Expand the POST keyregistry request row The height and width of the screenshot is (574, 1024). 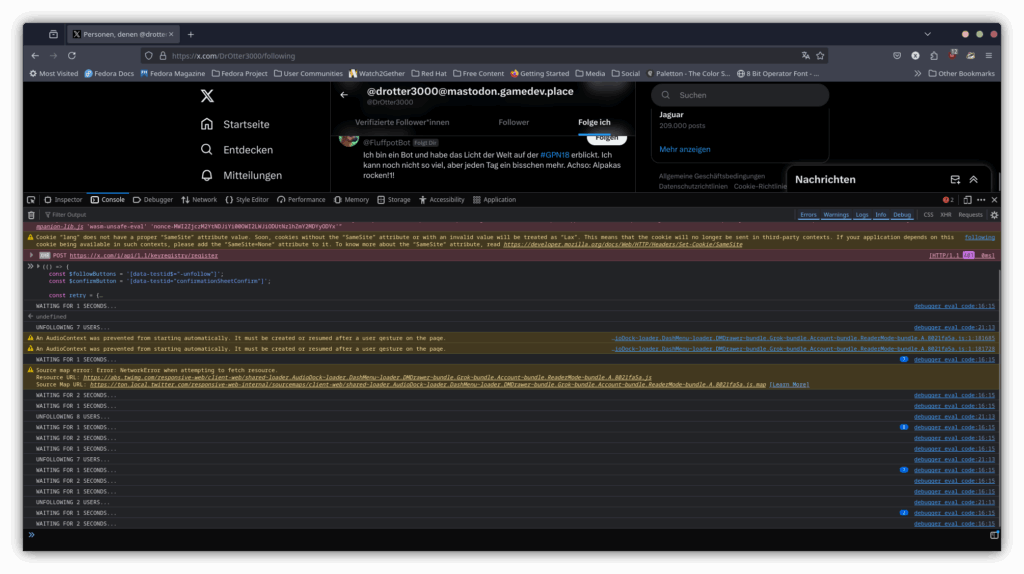31,255
